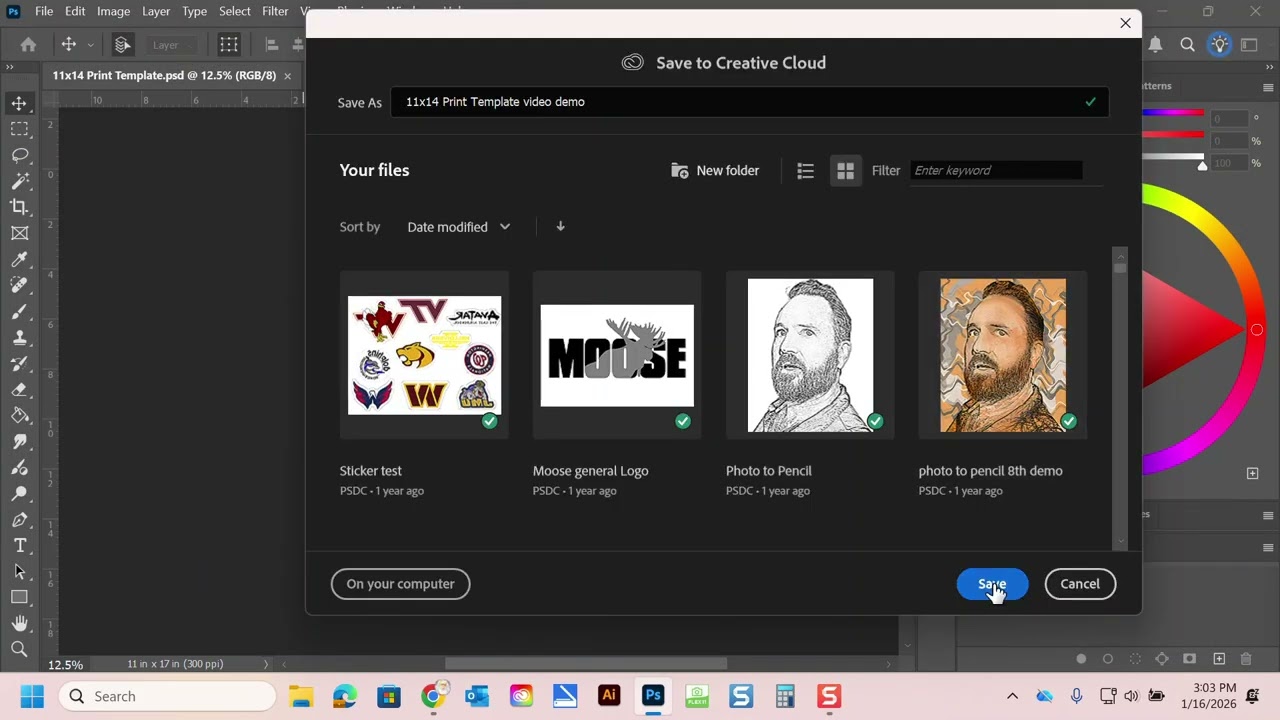Select the Rectangular Marquee tool
The height and width of the screenshot is (720, 1280).
[19, 129]
